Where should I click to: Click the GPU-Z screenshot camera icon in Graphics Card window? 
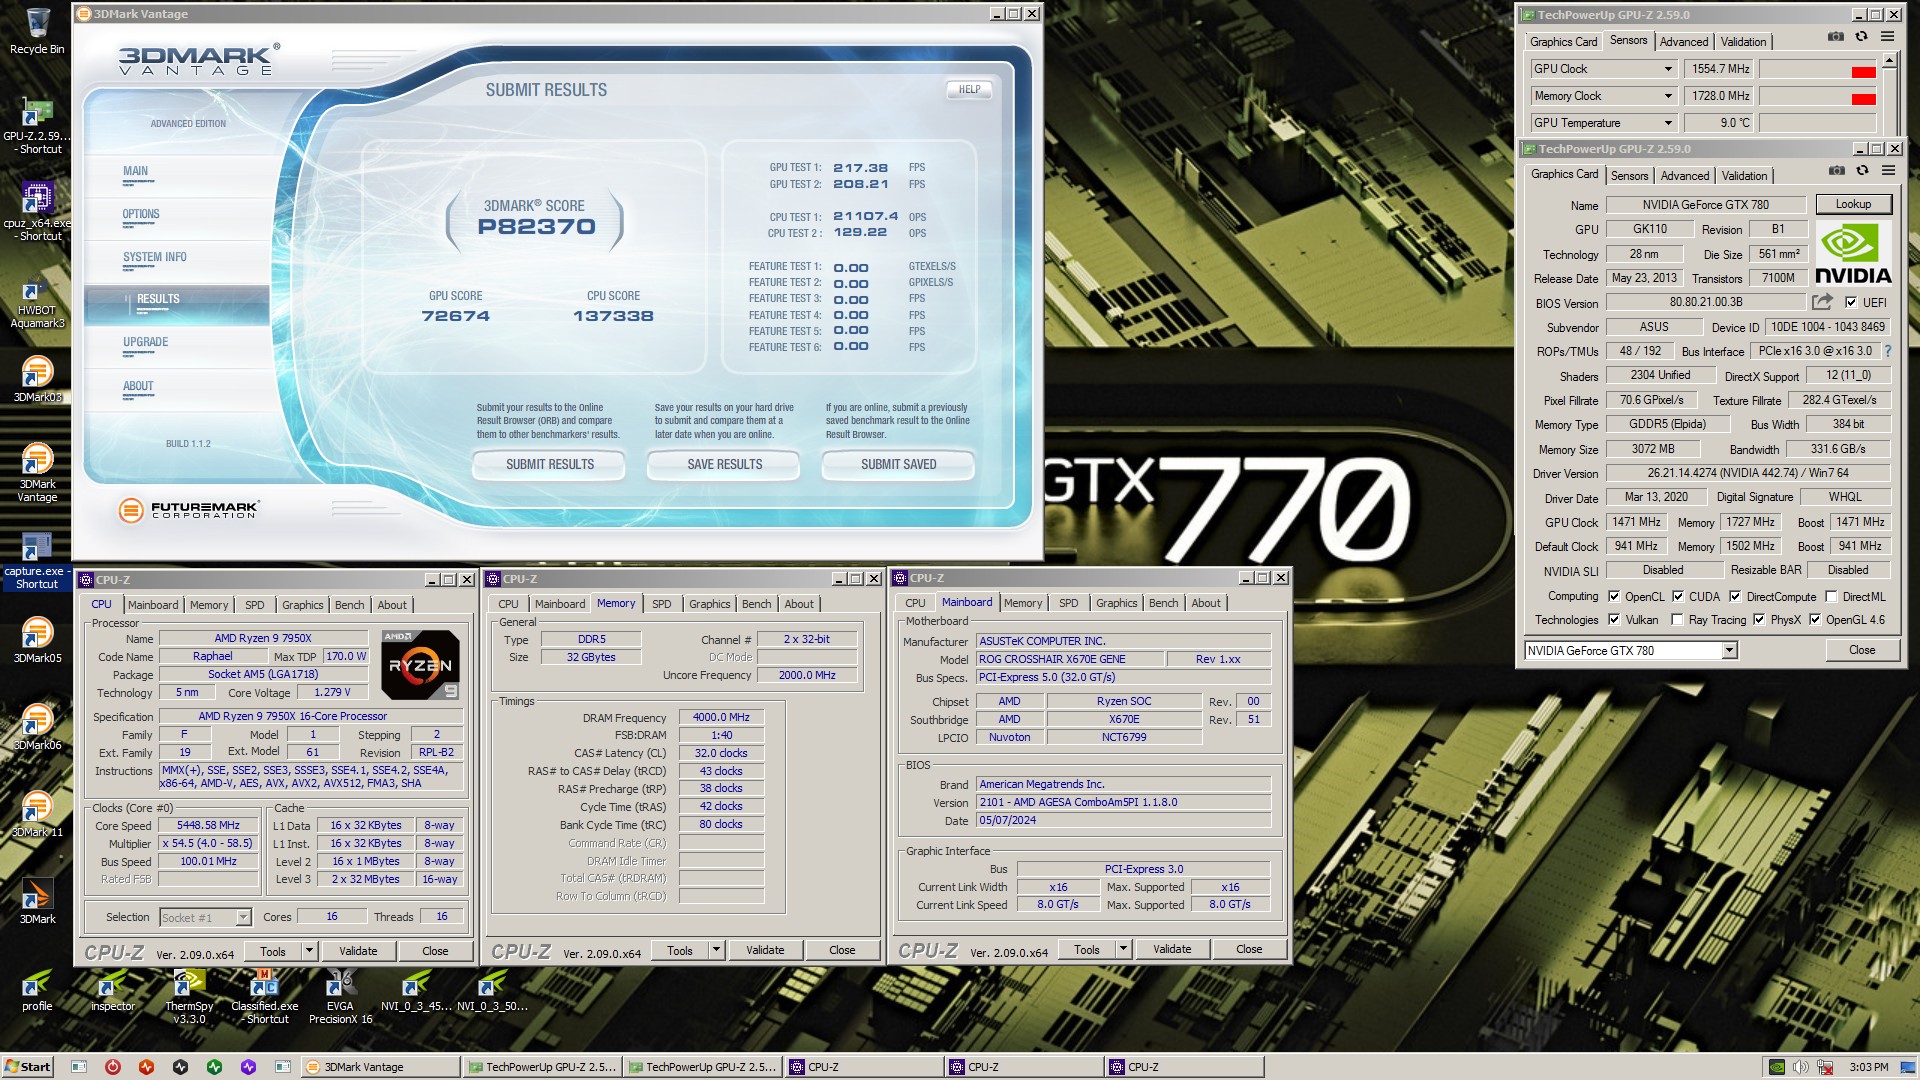click(1836, 171)
